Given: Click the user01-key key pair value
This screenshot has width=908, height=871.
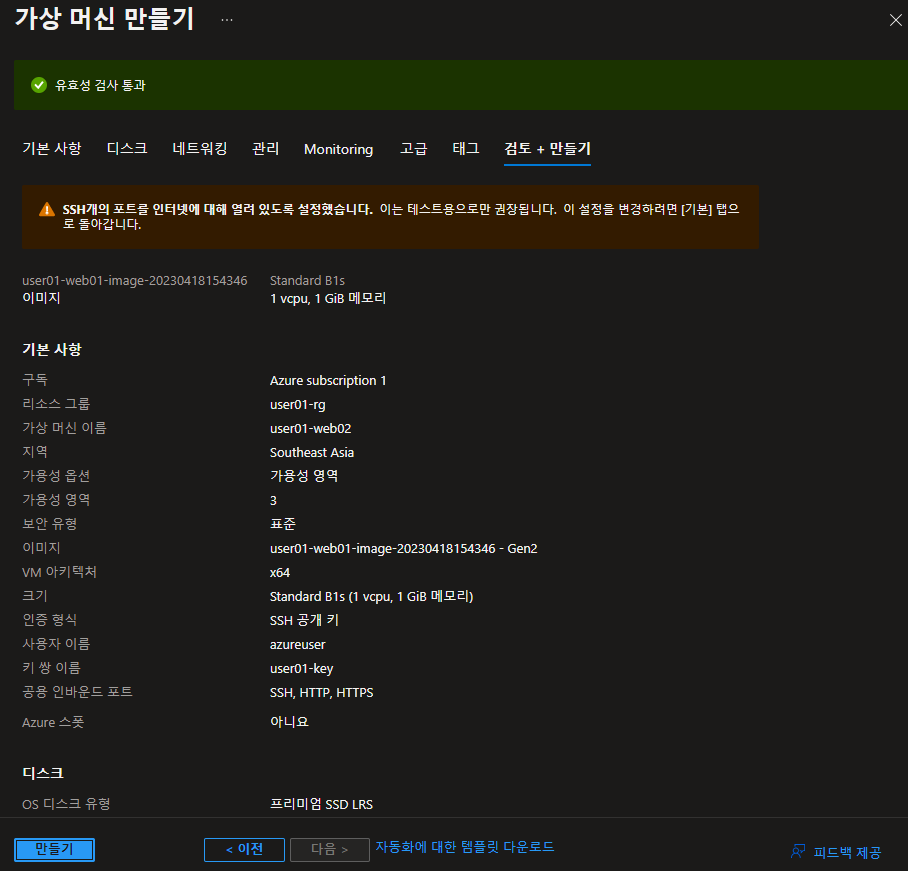Looking at the screenshot, I should coord(302,668).
